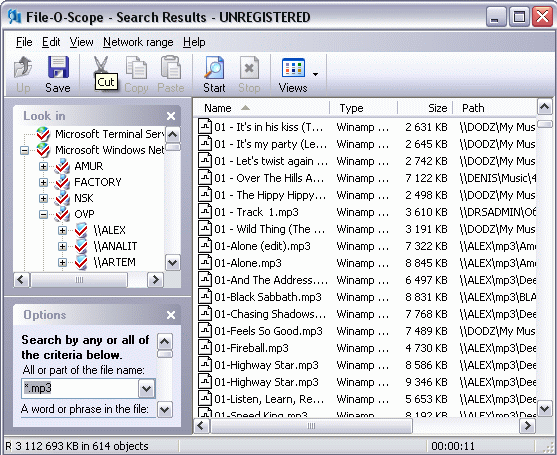Sort results by Size column header
Image resolution: width=557 pixels, height=455 pixels.
point(425,108)
